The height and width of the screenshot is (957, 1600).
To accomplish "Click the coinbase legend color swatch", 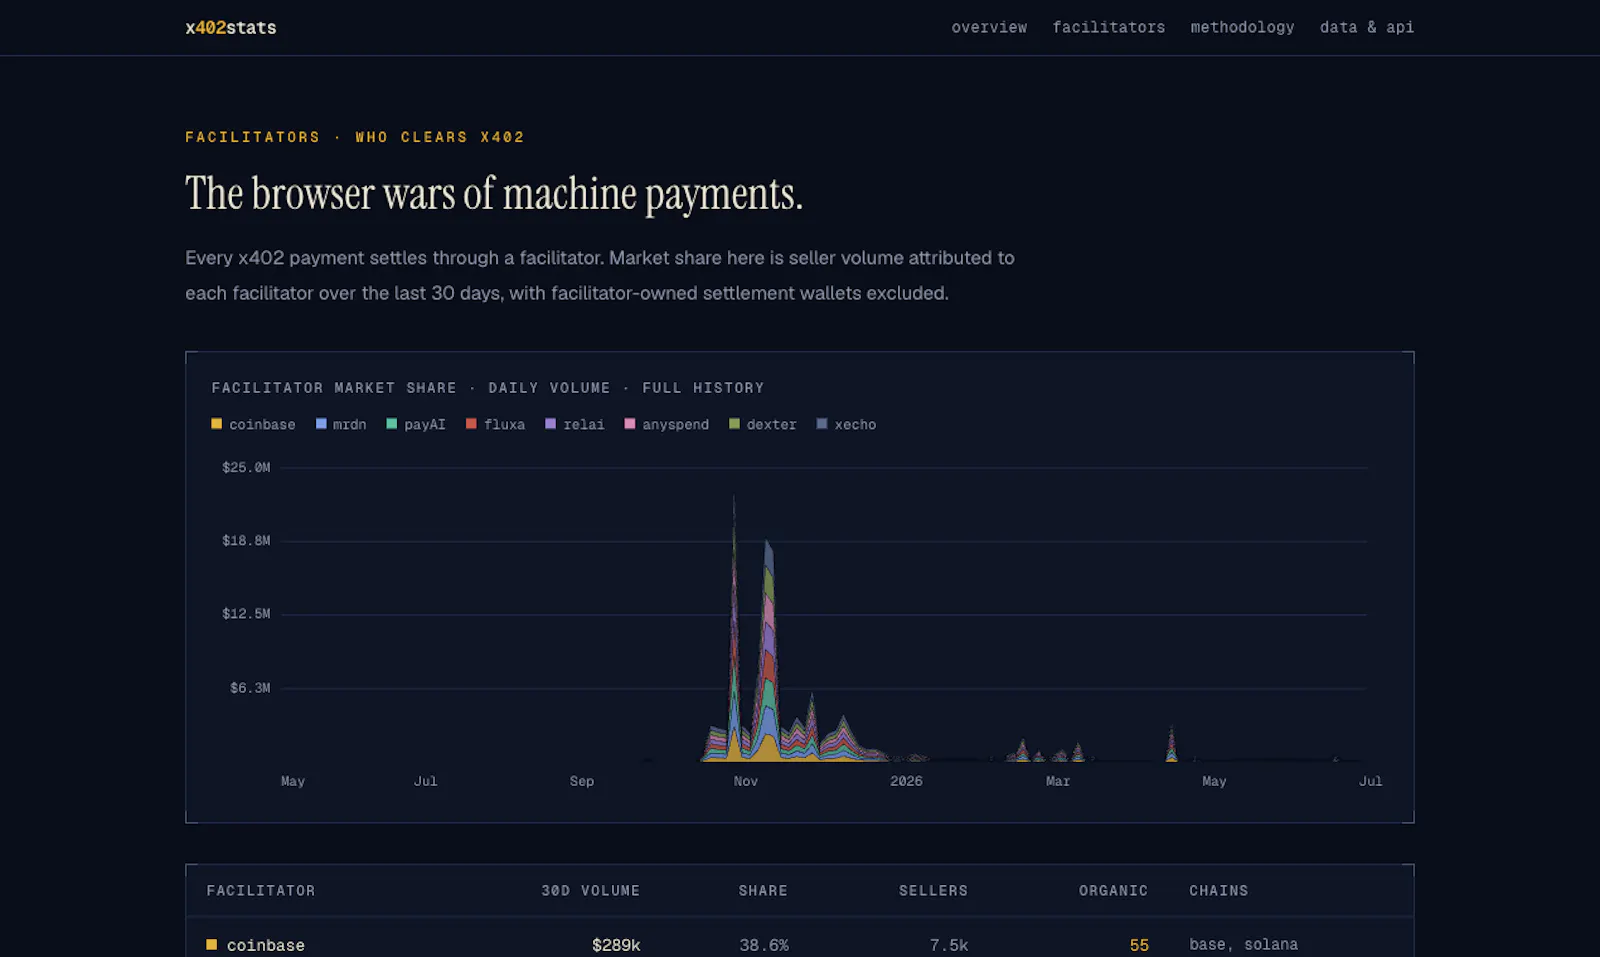I will [x=217, y=424].
